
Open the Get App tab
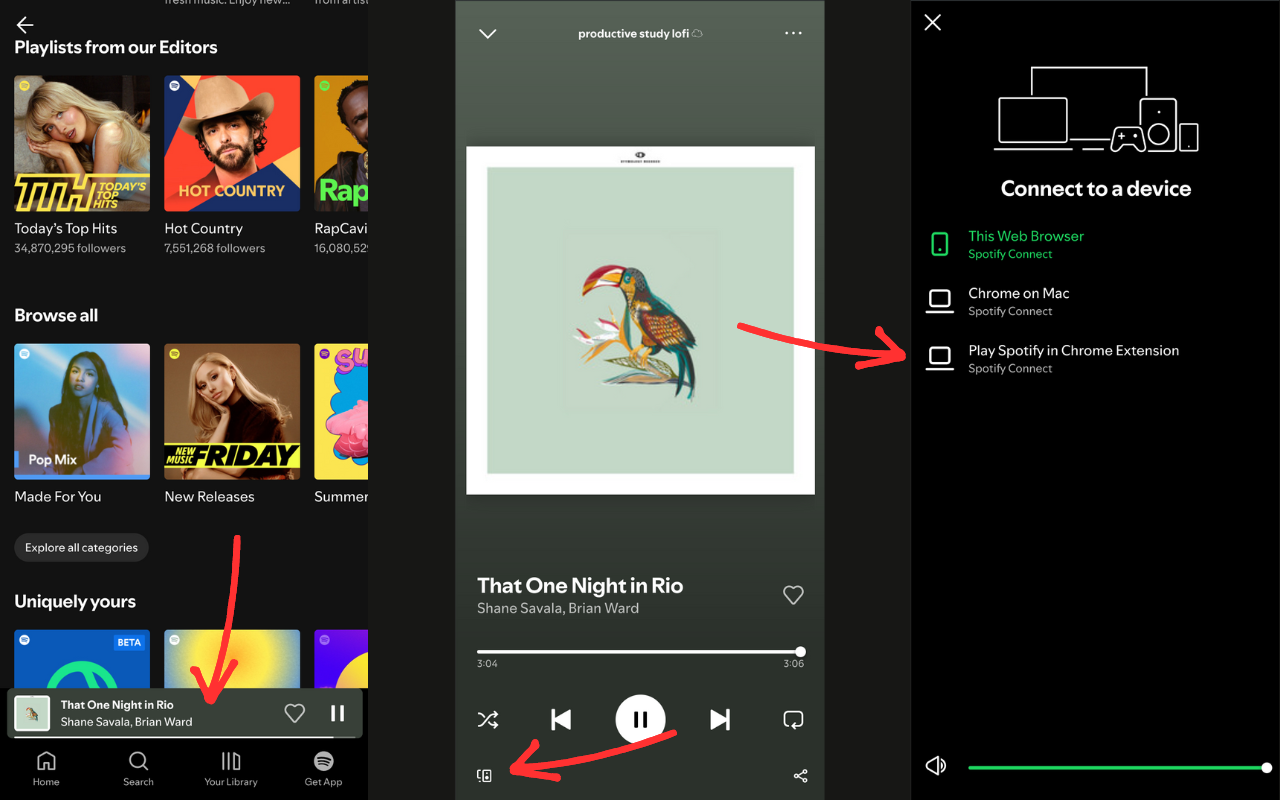323,769
